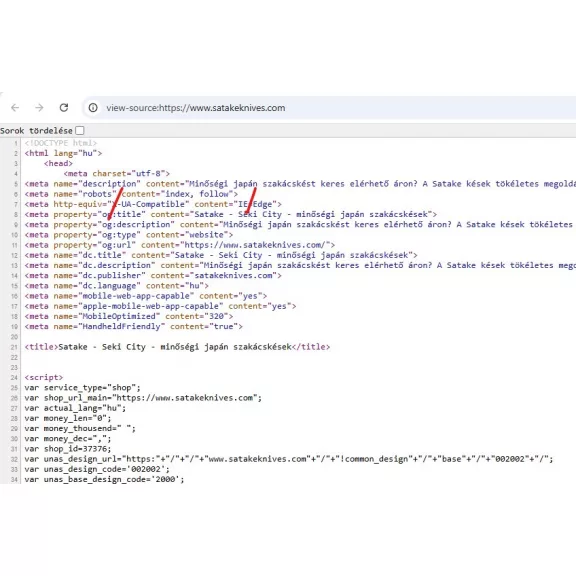Toggle the Sorok tördelése checkbox
This screenshot has width=576, height=576.
pyautogui.click(x=79, y=130)
